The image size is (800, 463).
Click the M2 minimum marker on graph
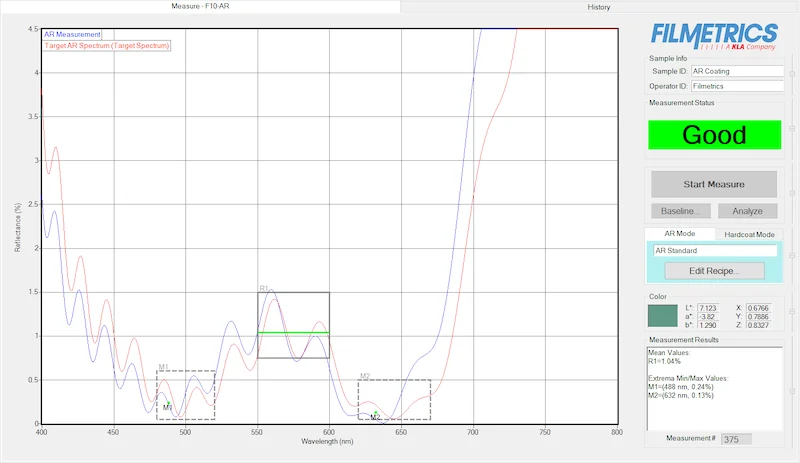tap(375, 414)
